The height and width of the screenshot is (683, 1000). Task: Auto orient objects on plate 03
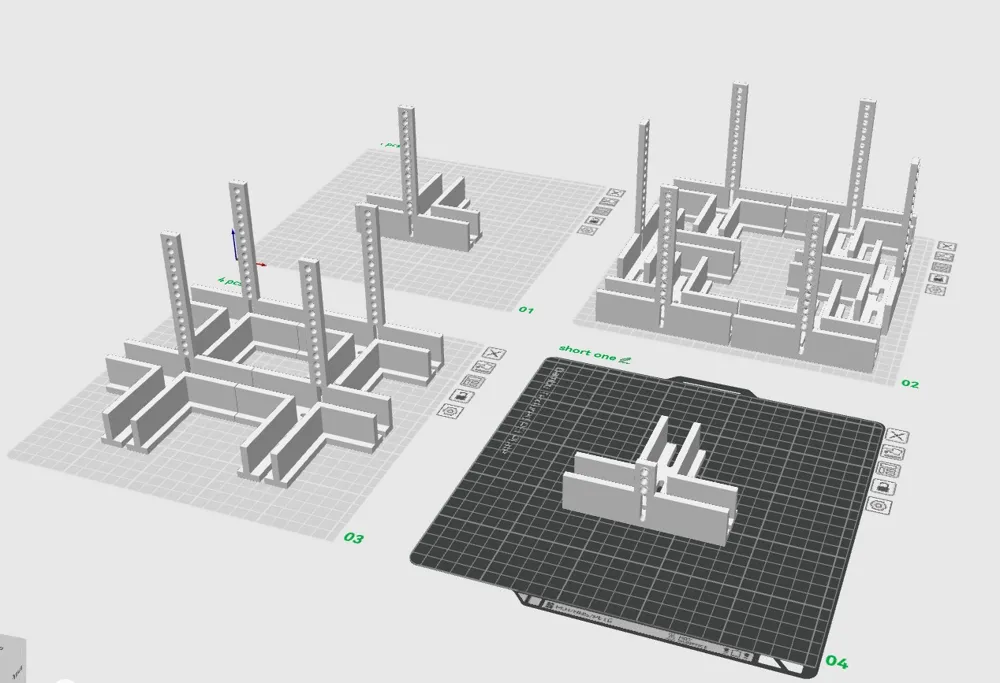tap(483, 367)
